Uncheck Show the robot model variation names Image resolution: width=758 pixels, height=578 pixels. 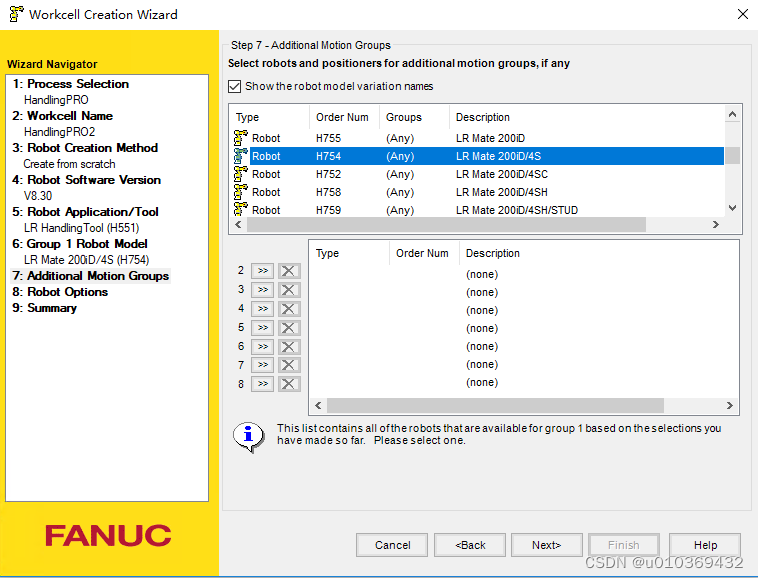pyautogui.click(x=234, y=87)
